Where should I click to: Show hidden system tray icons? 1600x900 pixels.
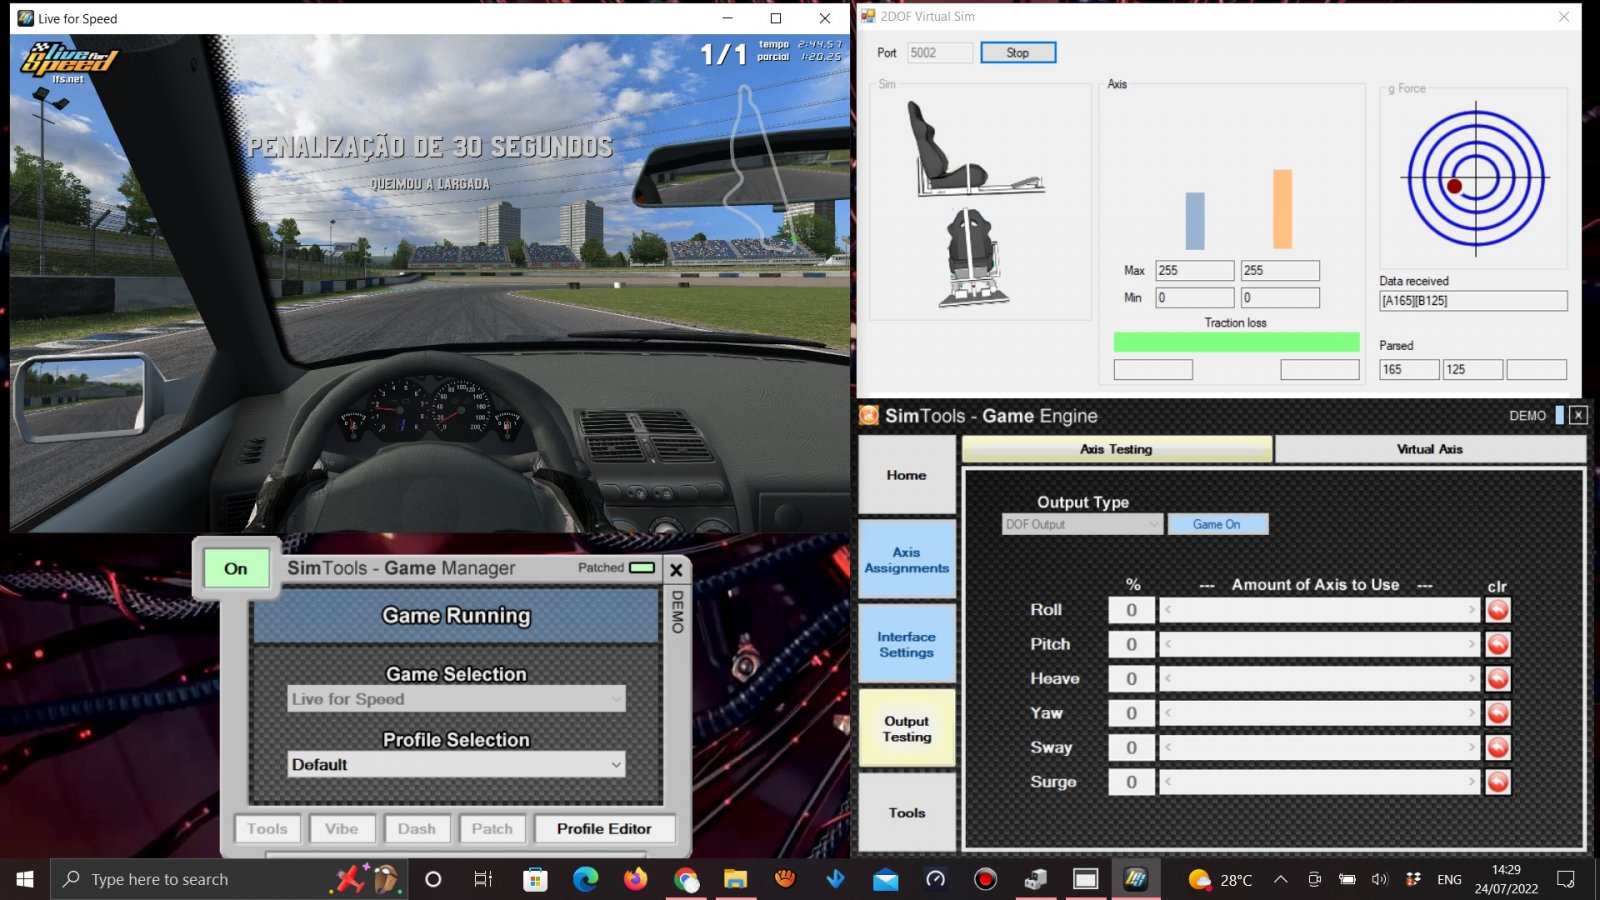point(1281,879)
